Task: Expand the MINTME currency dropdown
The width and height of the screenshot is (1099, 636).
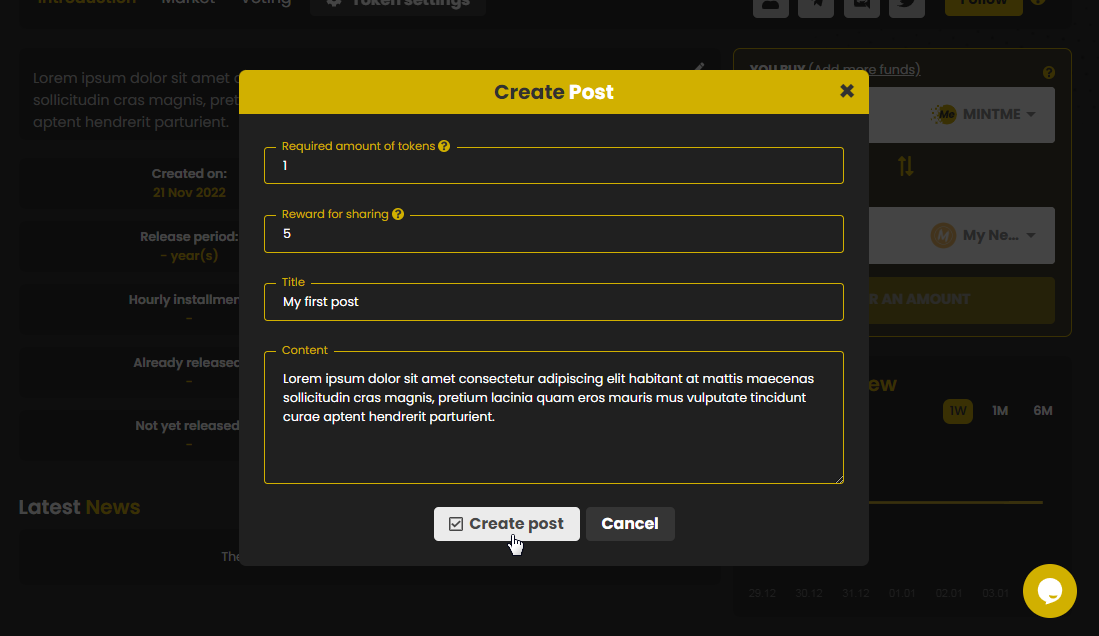Action: [x=985, y=114]
